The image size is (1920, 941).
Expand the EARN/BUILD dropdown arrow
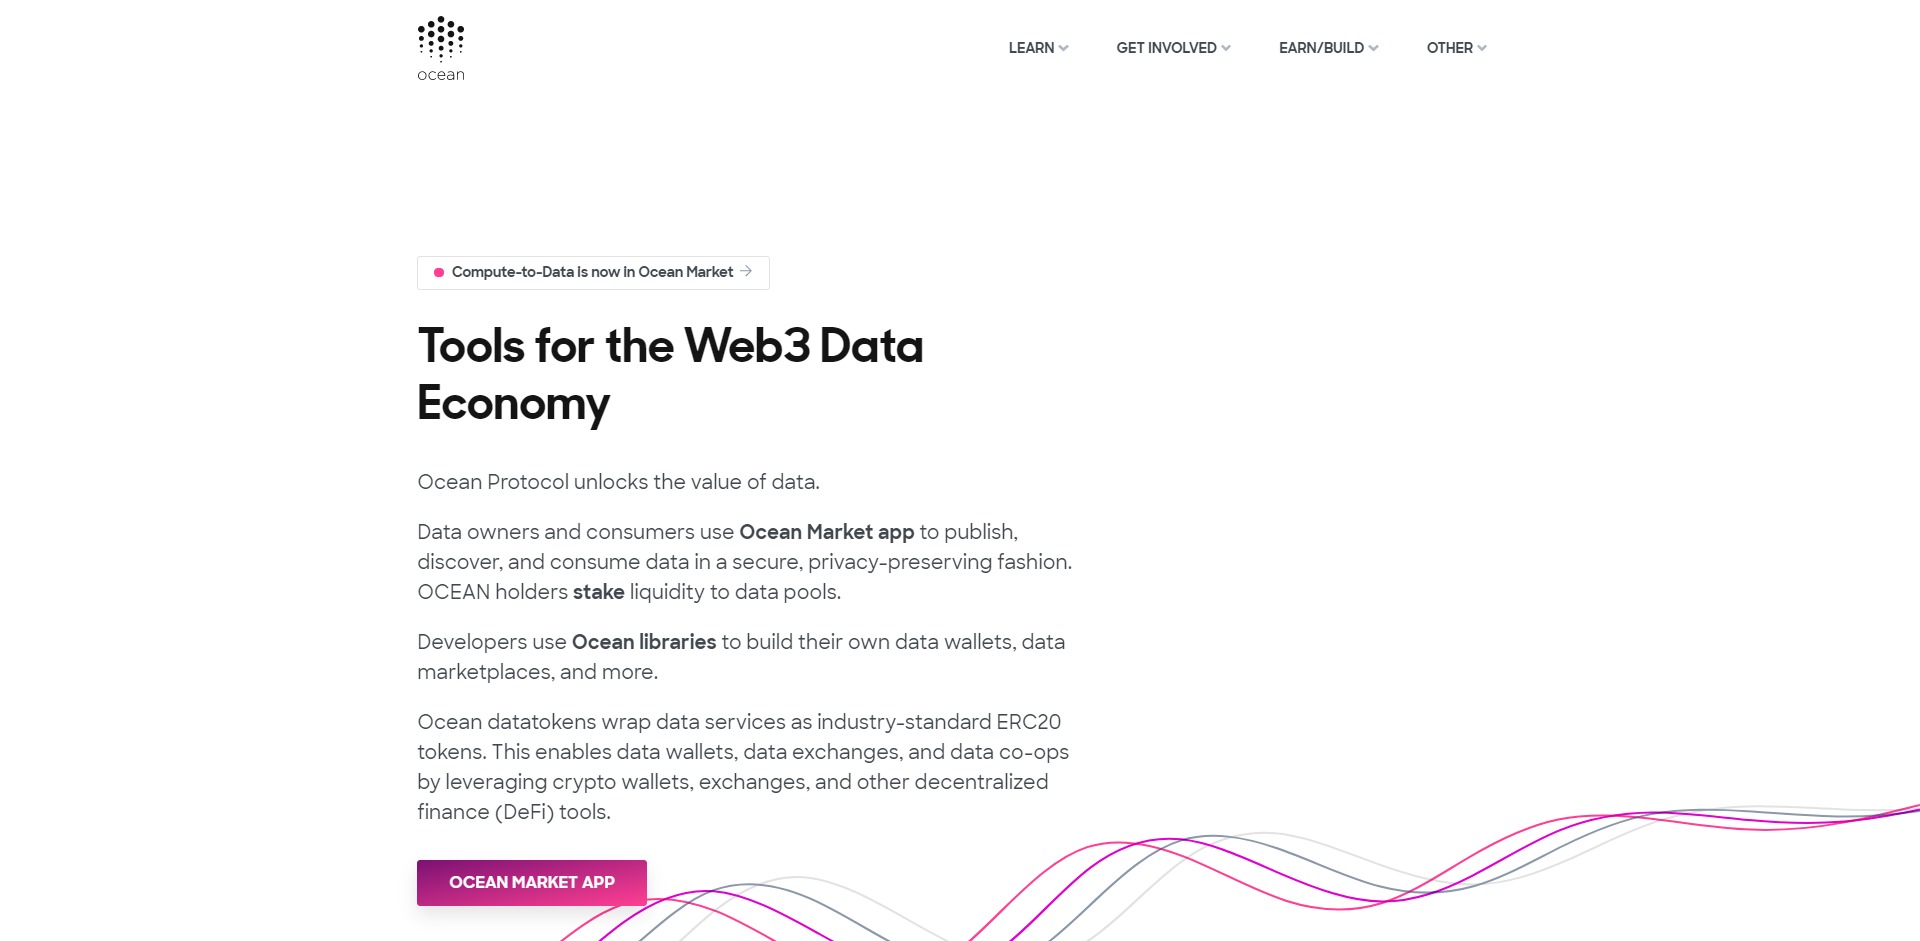[1374, 48]
